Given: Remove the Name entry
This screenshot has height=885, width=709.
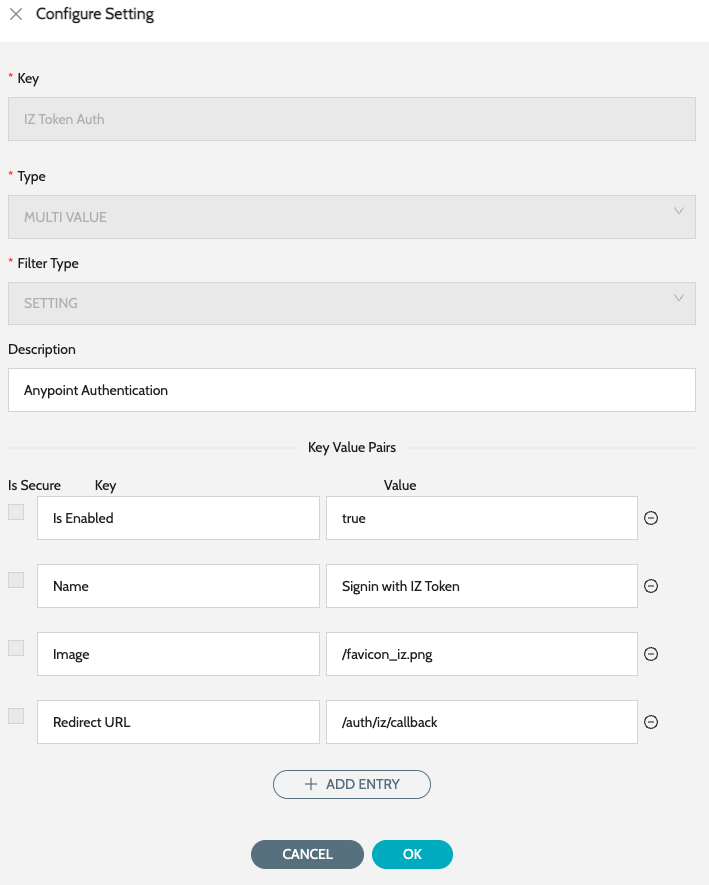Looking at the screenshot, I should pos(651,586).
